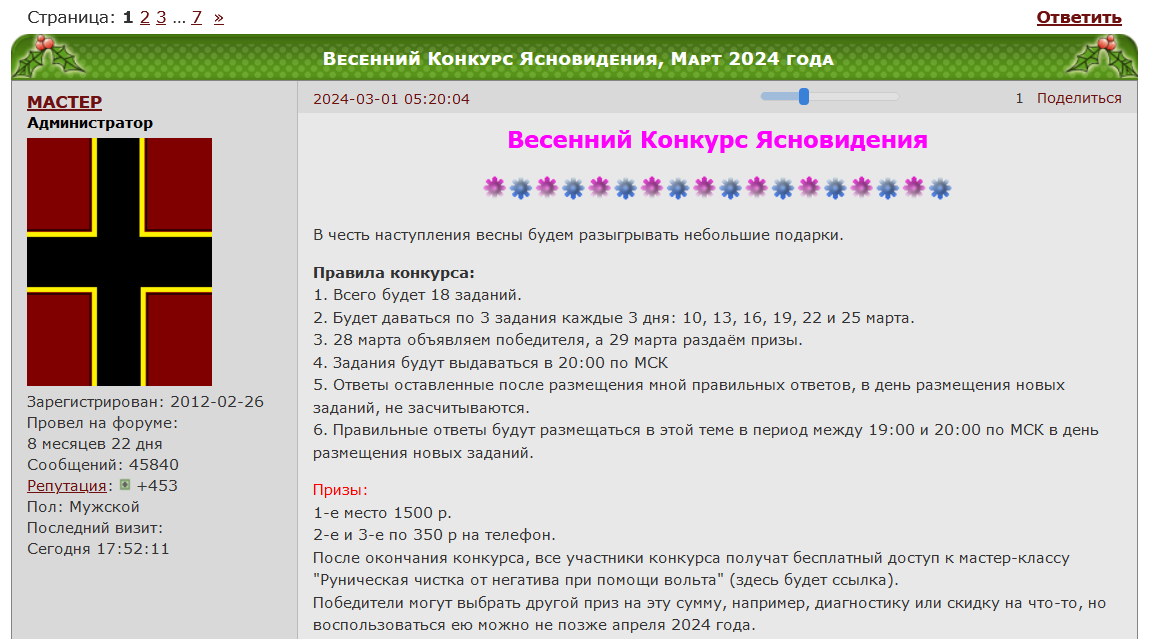Click the topic title in green header
1150x639 pixels.
tap(577, 59)
